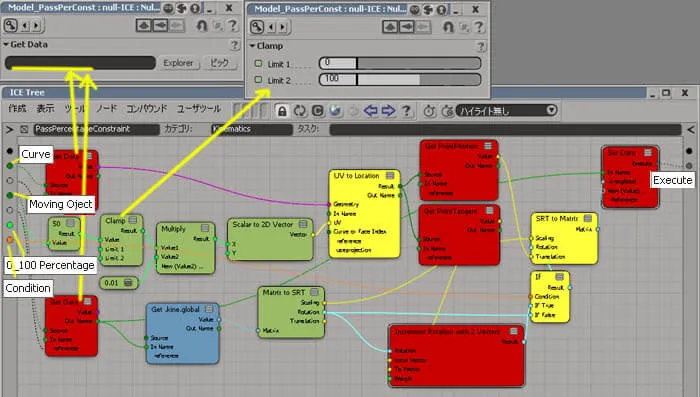Toggle the Limit 1 animation checkbox
Viewport: 700px width, 397px height.
pos(258,63)
